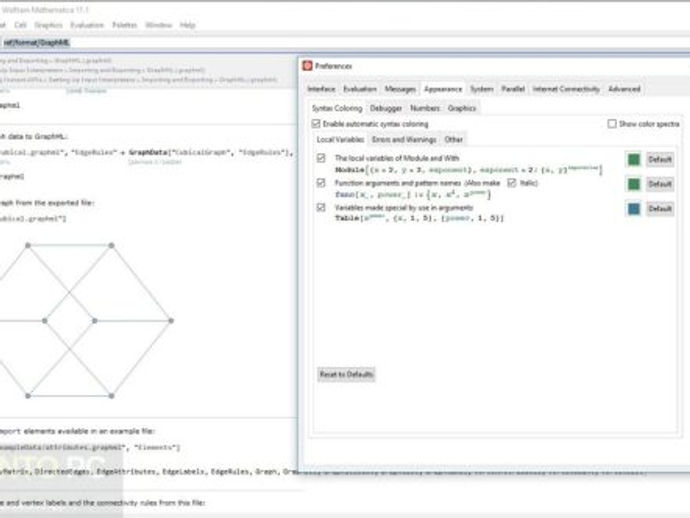Switch to the System preferences tab
This screenshot has width=690, height=518.
point(482,89)
